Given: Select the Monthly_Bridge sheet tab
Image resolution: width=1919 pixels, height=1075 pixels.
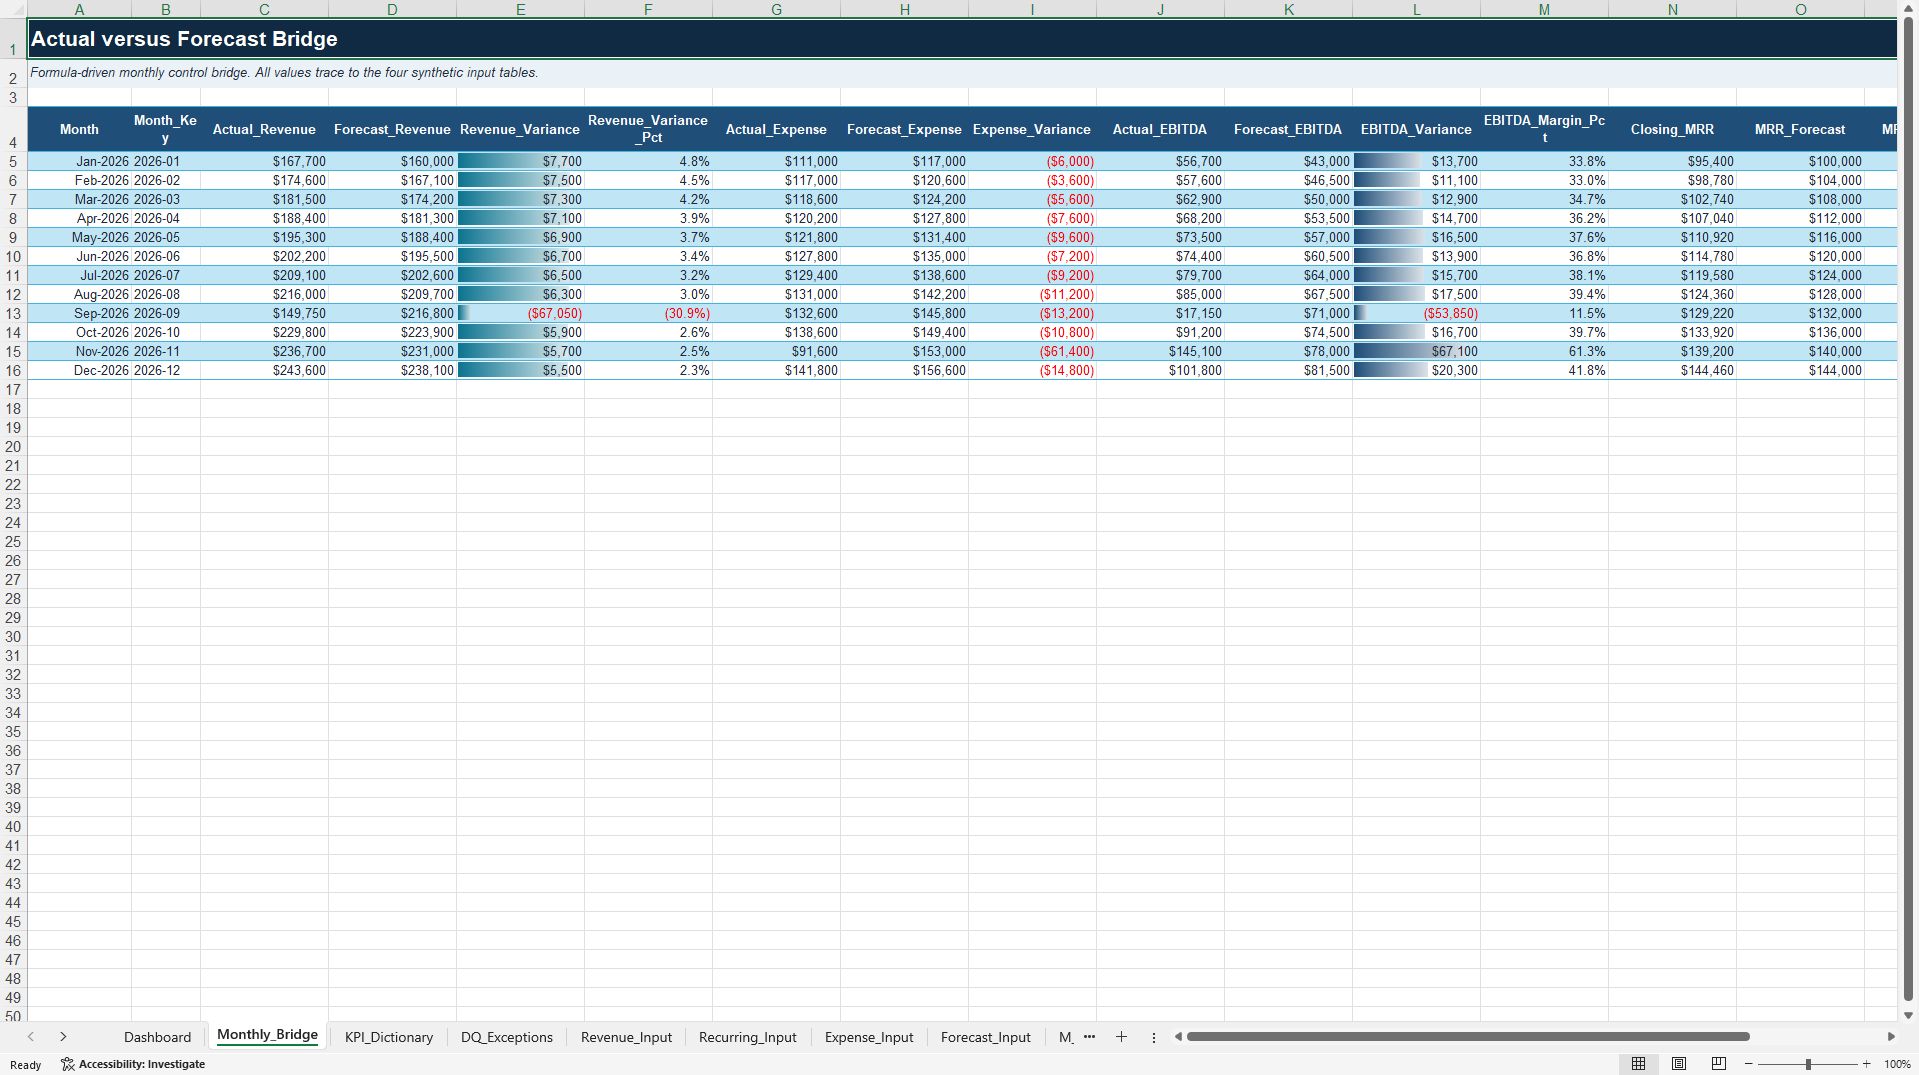Looking at the screenshot, I should click(267, 1035).
